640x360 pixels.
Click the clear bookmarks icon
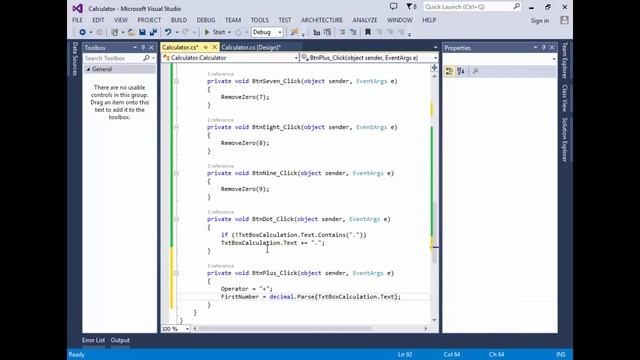401,32
